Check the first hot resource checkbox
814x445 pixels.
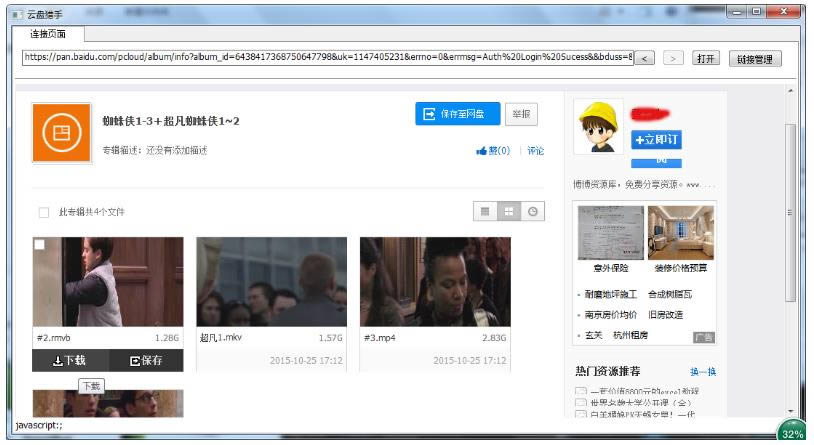(581, 391)
